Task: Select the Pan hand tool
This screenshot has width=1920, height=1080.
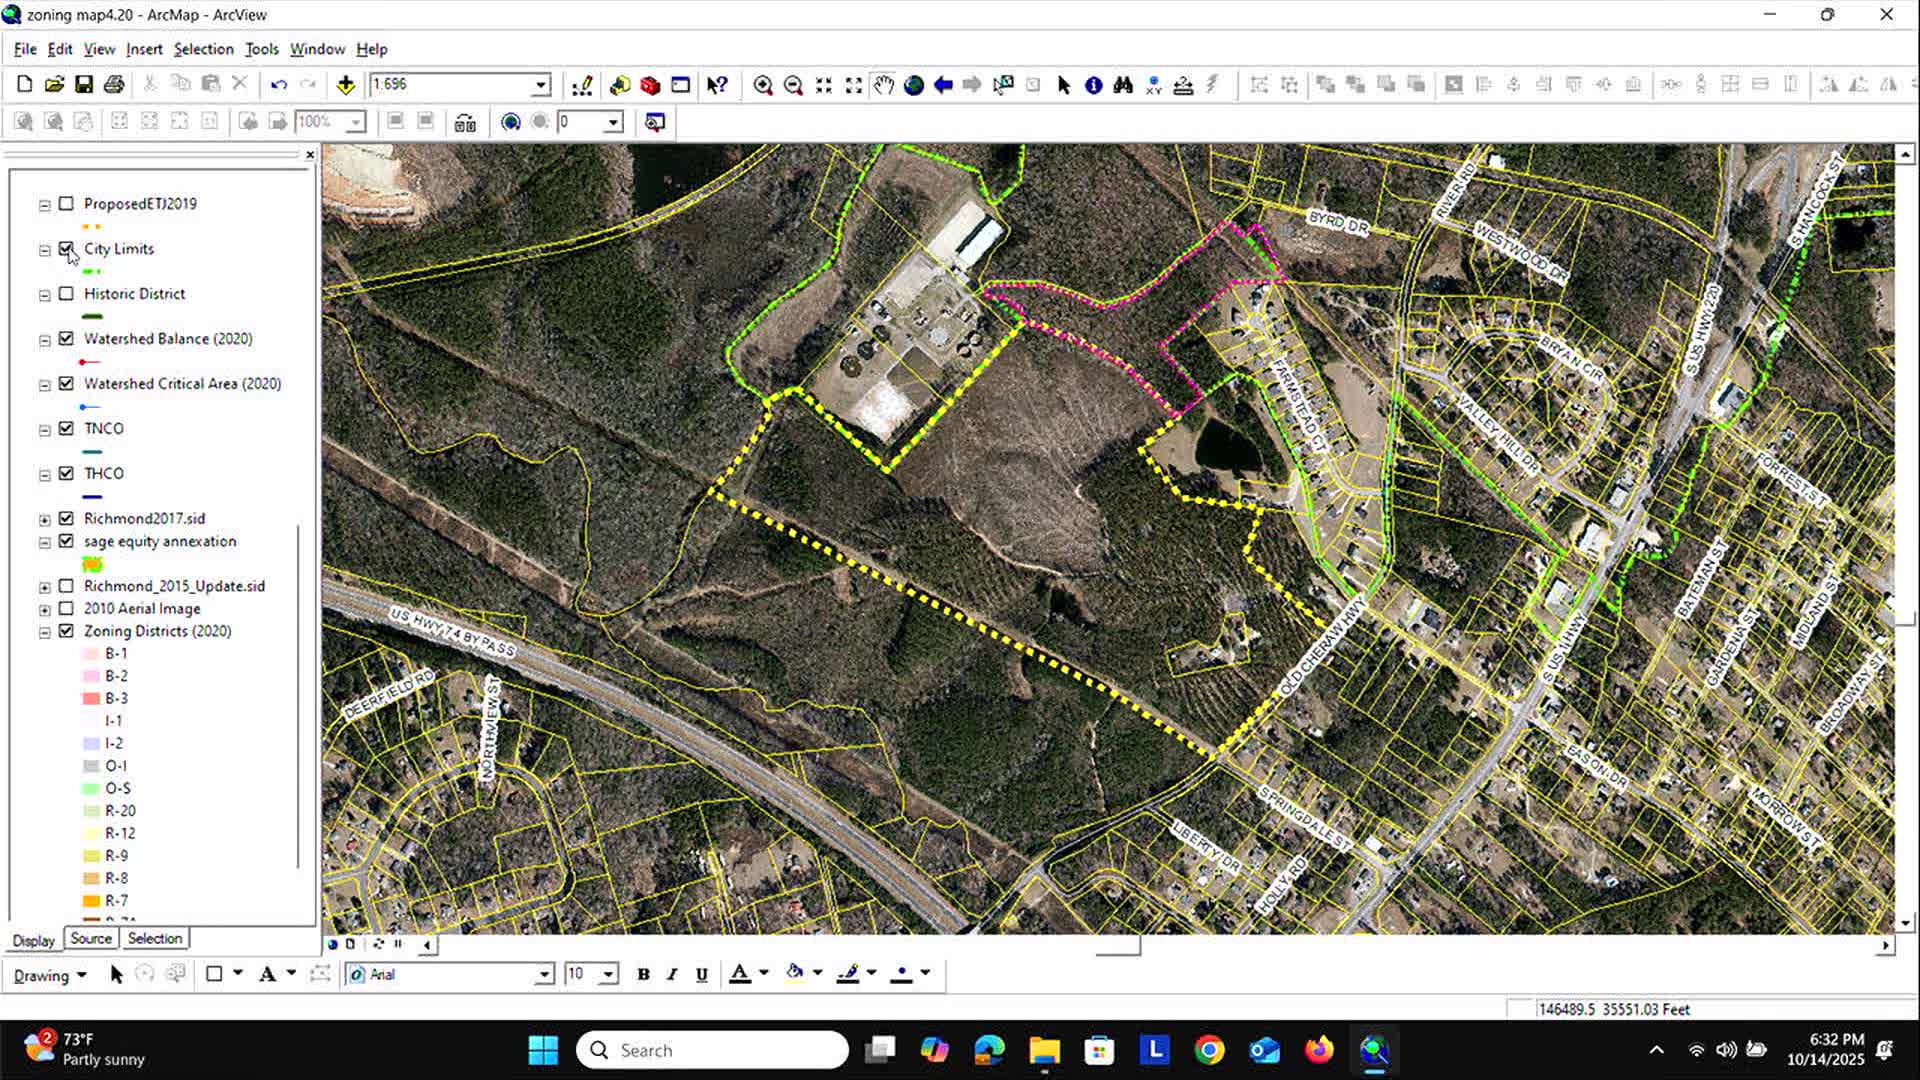Action: click(883, 85)
